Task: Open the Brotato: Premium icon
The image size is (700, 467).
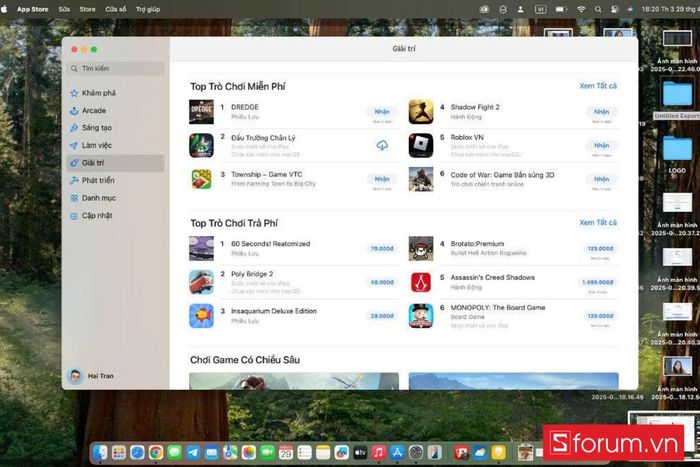Action: point(421,248)
